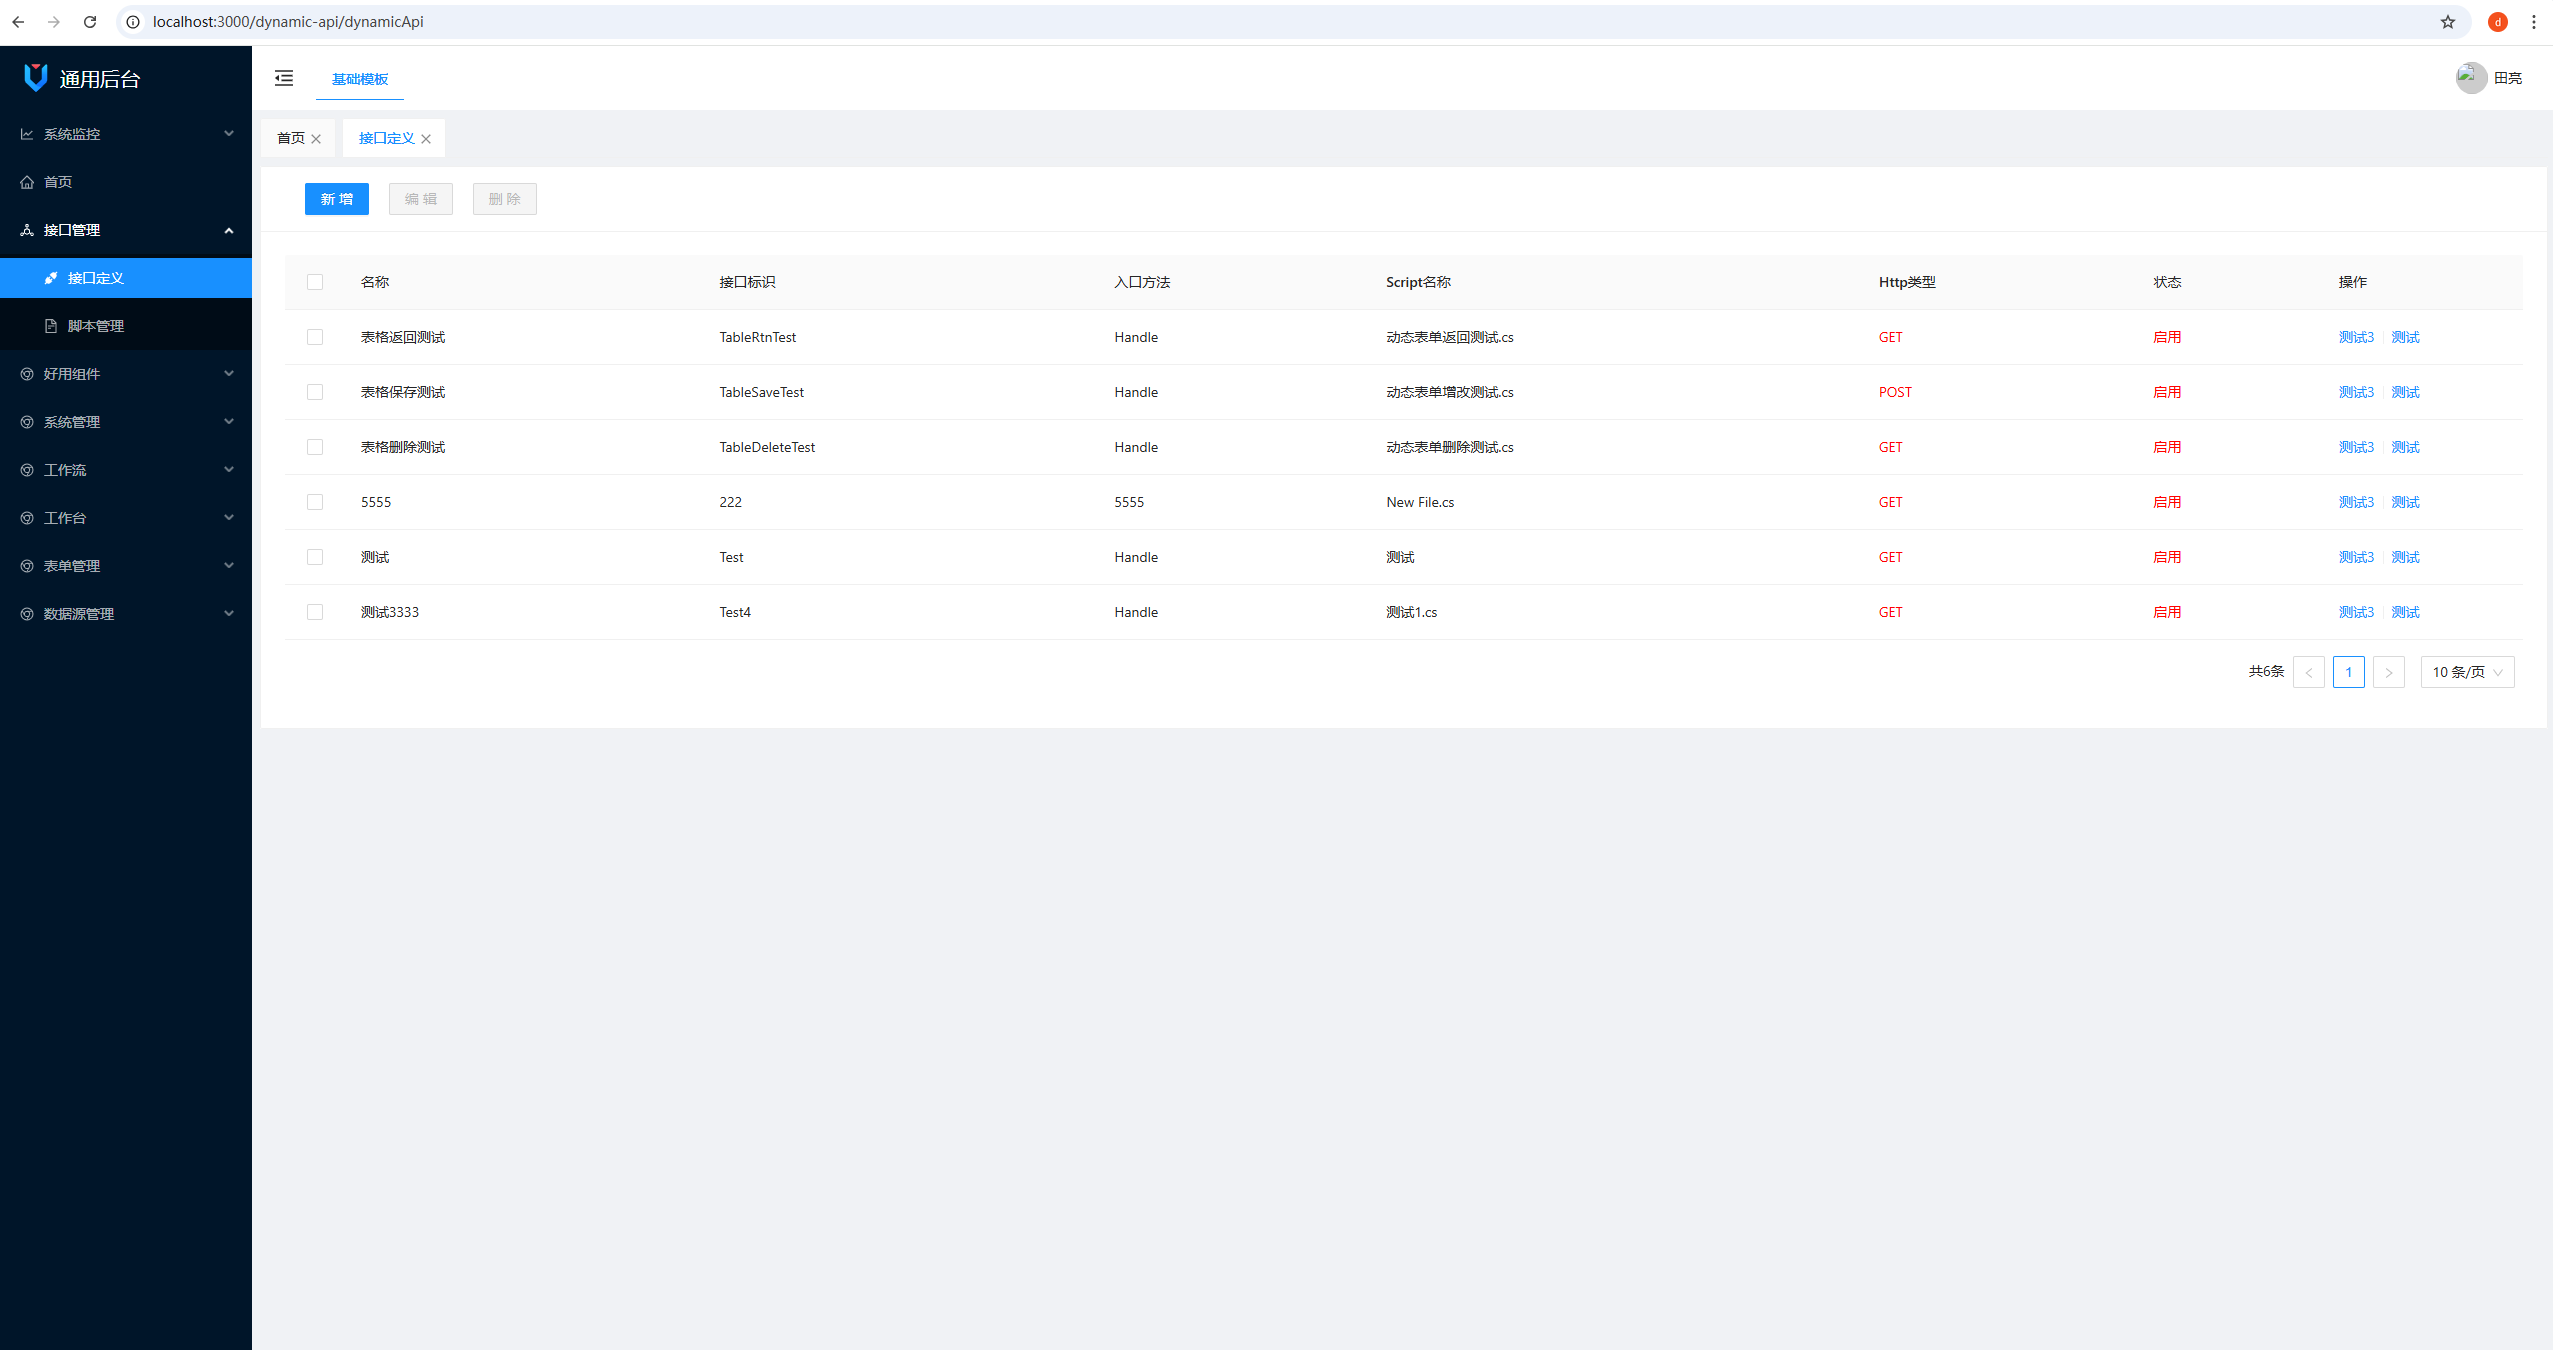Screen dimensions: 2553x1350
Task: Click the browser reload icon
Action: (x=90, y=22)
